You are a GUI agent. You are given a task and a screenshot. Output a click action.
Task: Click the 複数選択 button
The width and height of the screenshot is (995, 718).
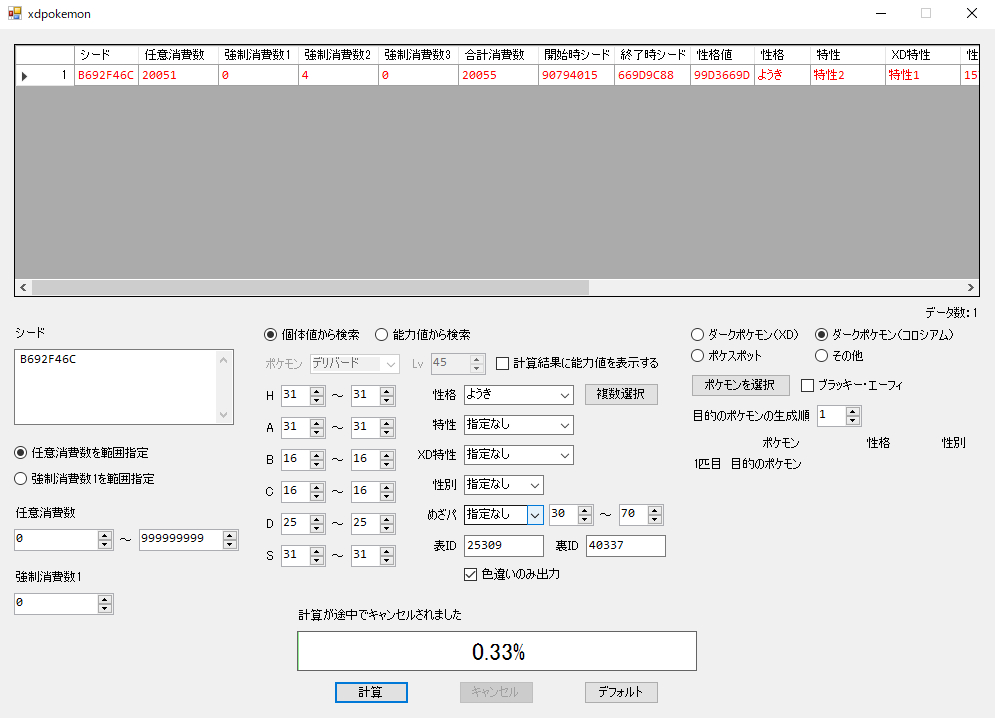click(x=621, y=394)
